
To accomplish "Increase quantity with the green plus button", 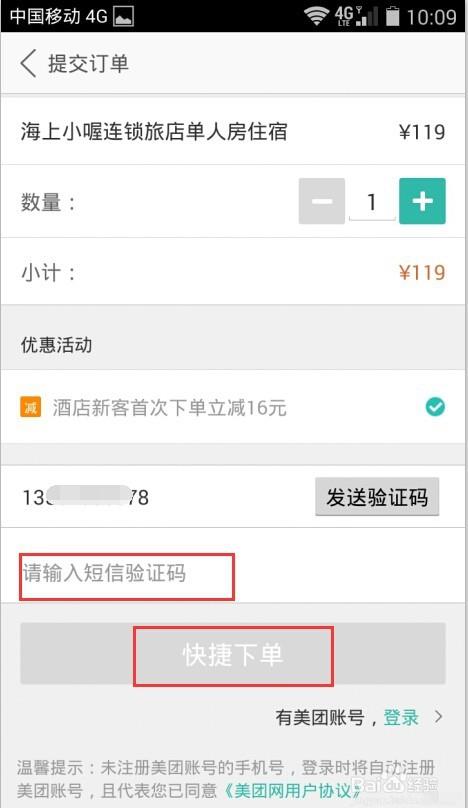I will [x=422, y=201].
